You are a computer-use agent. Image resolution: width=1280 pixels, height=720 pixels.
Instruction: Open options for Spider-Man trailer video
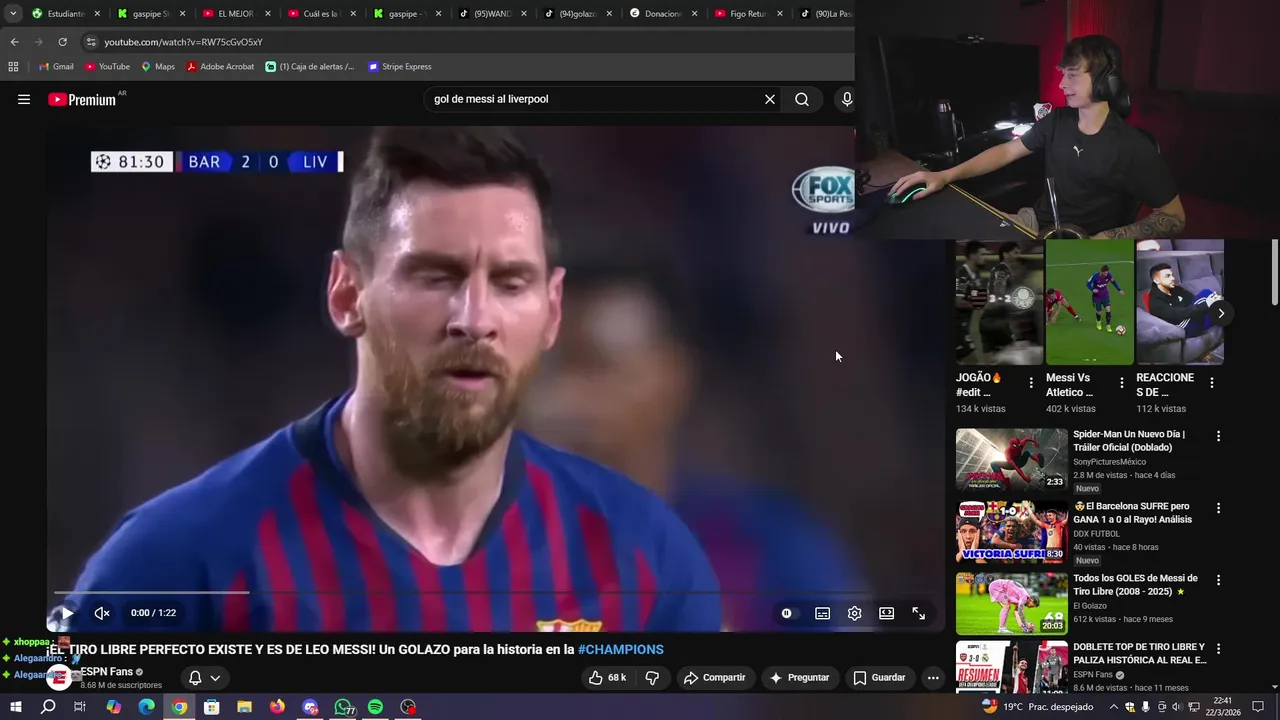pyautogui.click(x=1218, y=436)
